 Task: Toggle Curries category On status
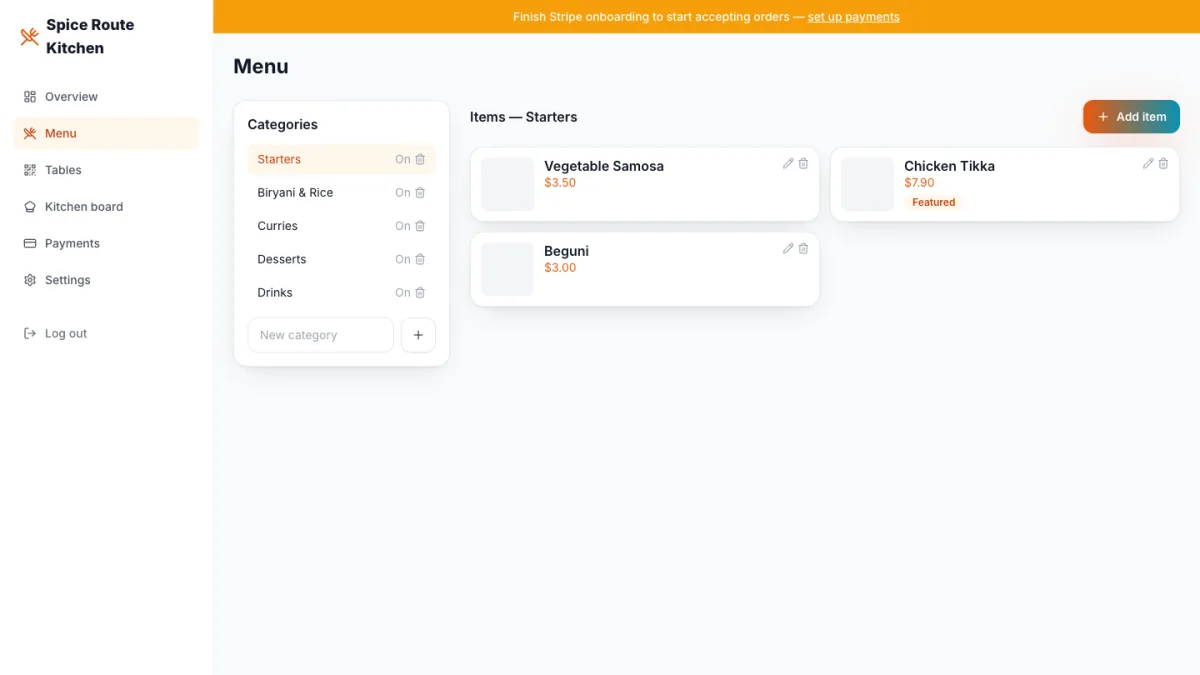point(403,226)
